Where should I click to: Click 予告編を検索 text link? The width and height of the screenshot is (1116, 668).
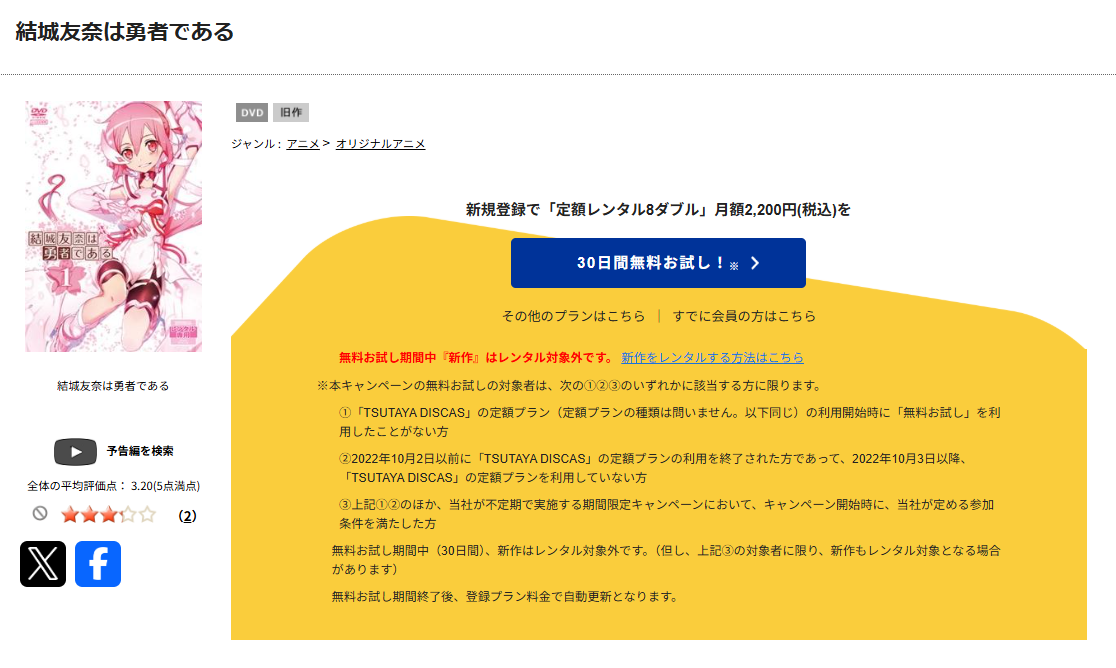pyautogui.click(x=140, y=451)
